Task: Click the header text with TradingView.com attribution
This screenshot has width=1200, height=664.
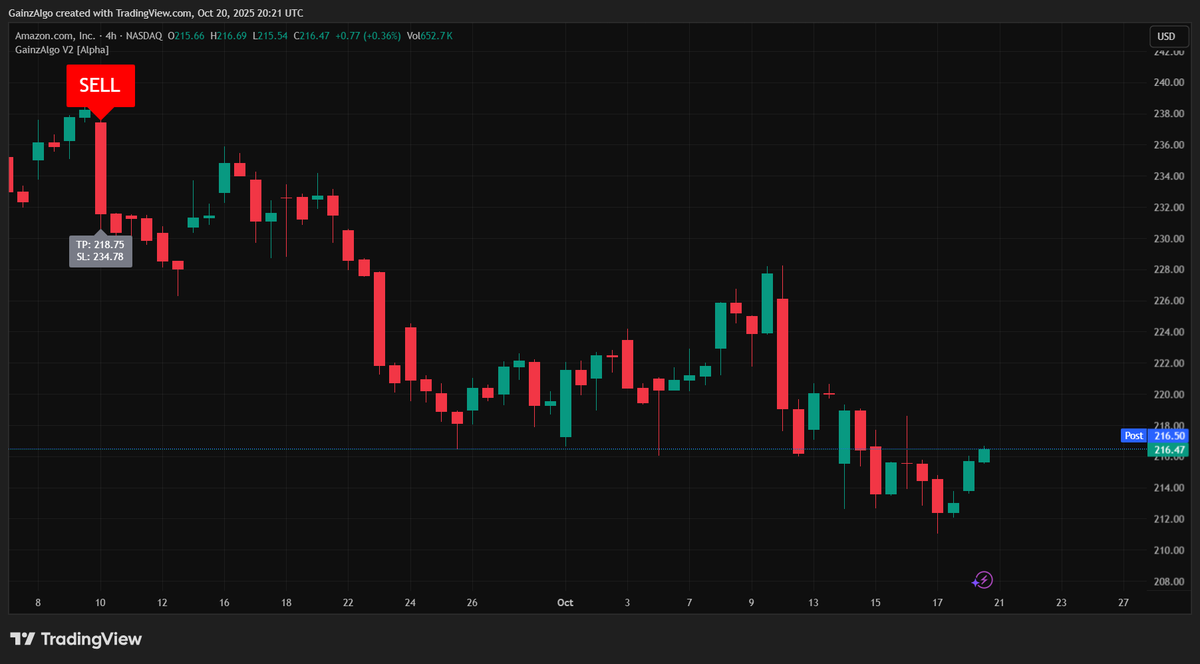Action: [x=156, y=13]
